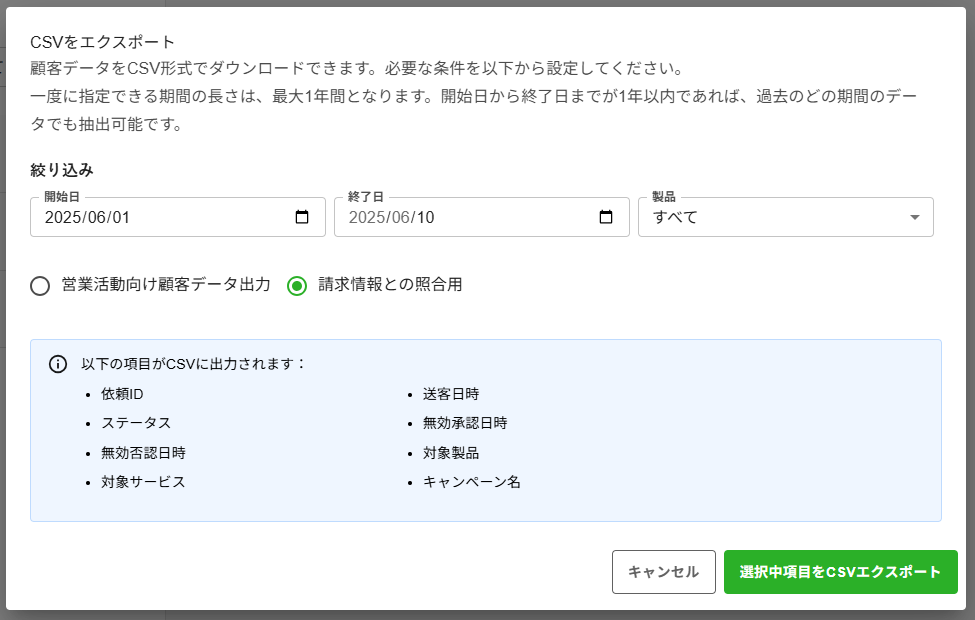Click the info icon in the blue notice

coord(58,364)
